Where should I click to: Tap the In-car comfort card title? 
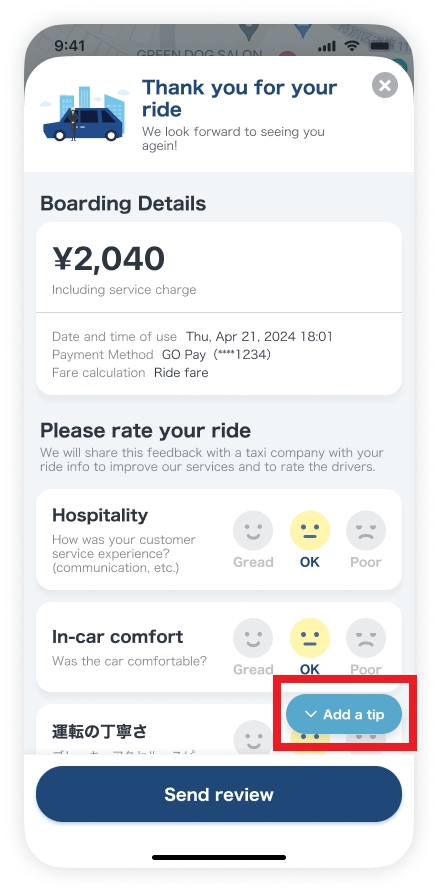(118, 637)
